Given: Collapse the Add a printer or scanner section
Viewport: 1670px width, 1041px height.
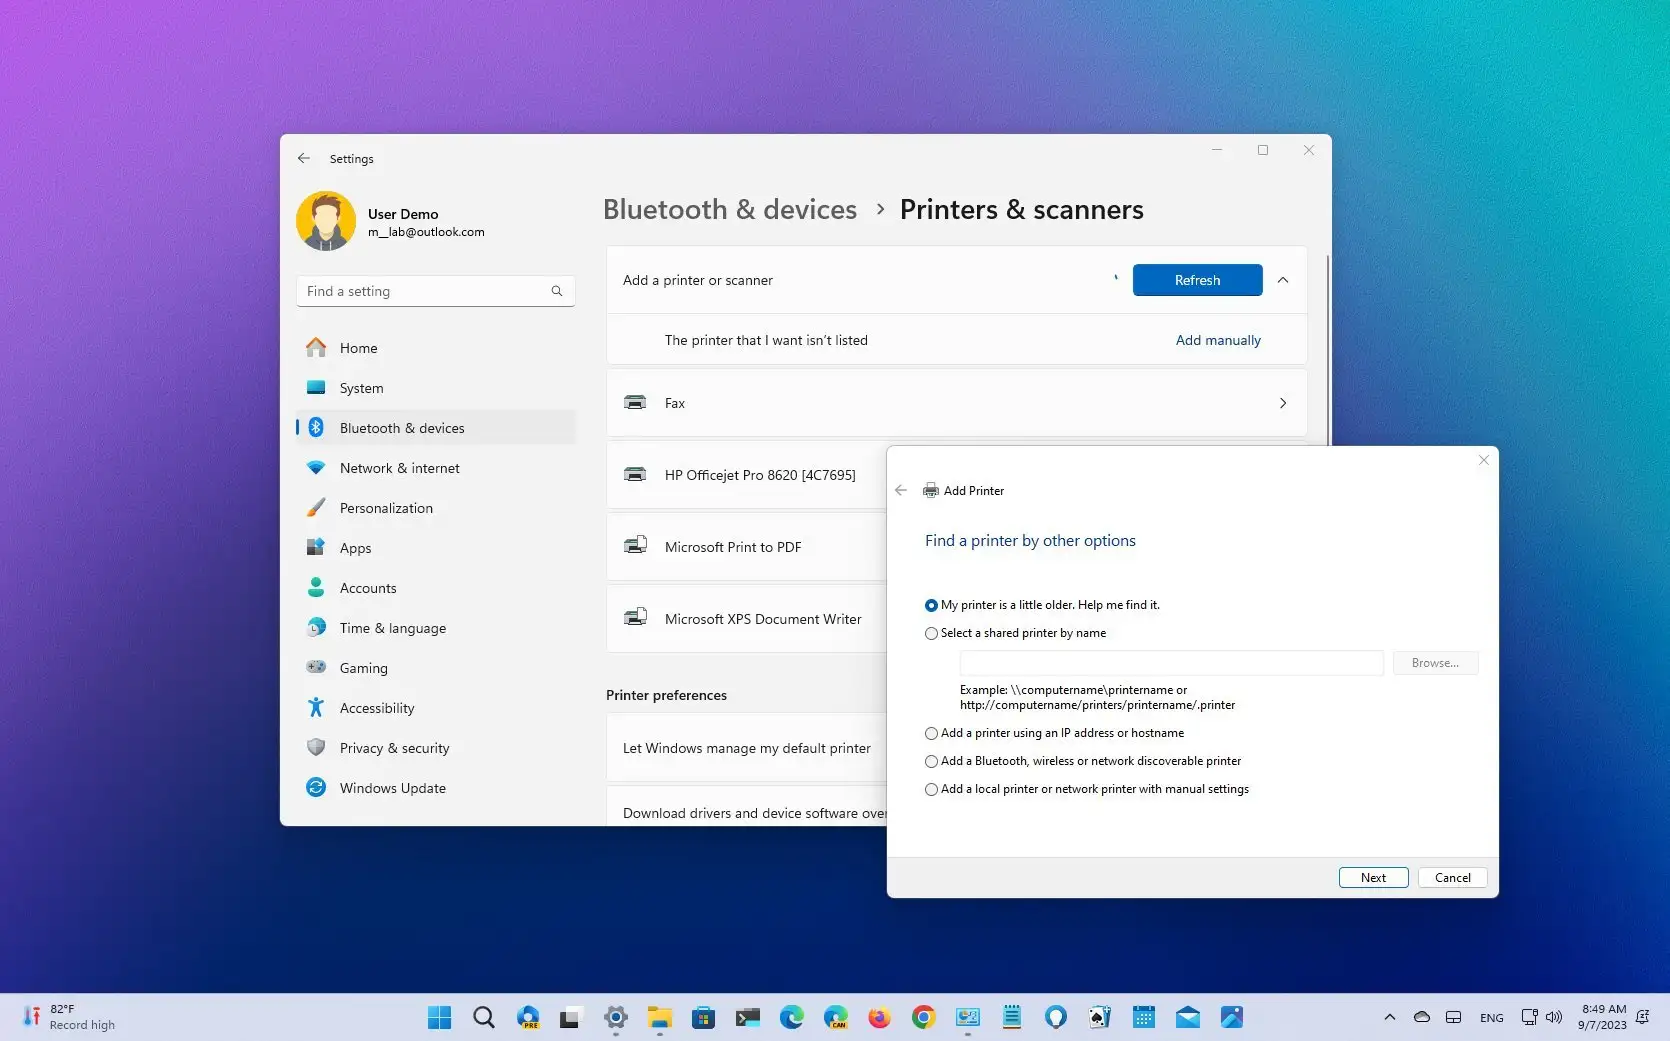Looking at the screenshot, I should [1283, 280].
